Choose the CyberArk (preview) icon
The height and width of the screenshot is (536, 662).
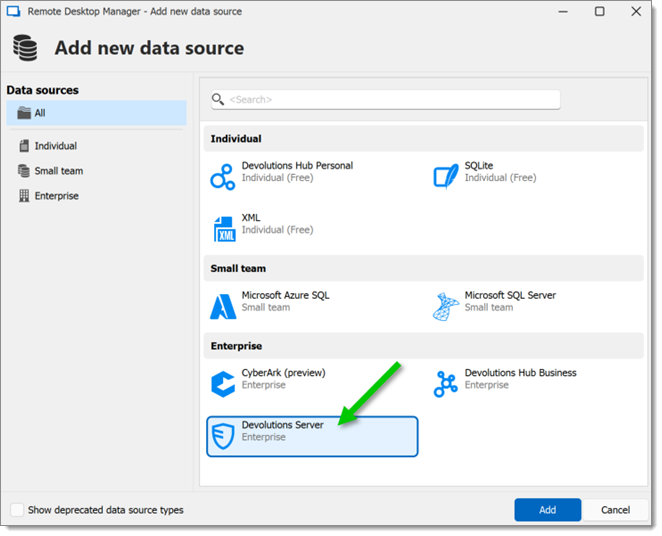[223, 384]
